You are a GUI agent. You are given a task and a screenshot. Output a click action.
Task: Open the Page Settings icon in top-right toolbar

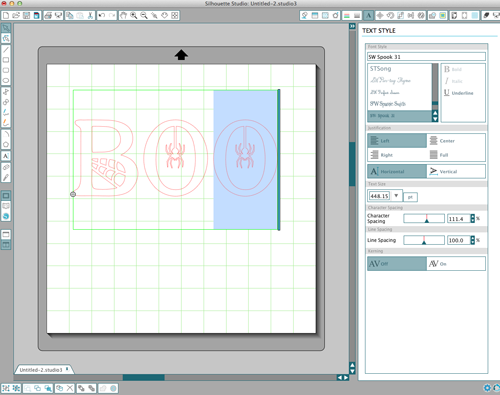tap(454, 15)
